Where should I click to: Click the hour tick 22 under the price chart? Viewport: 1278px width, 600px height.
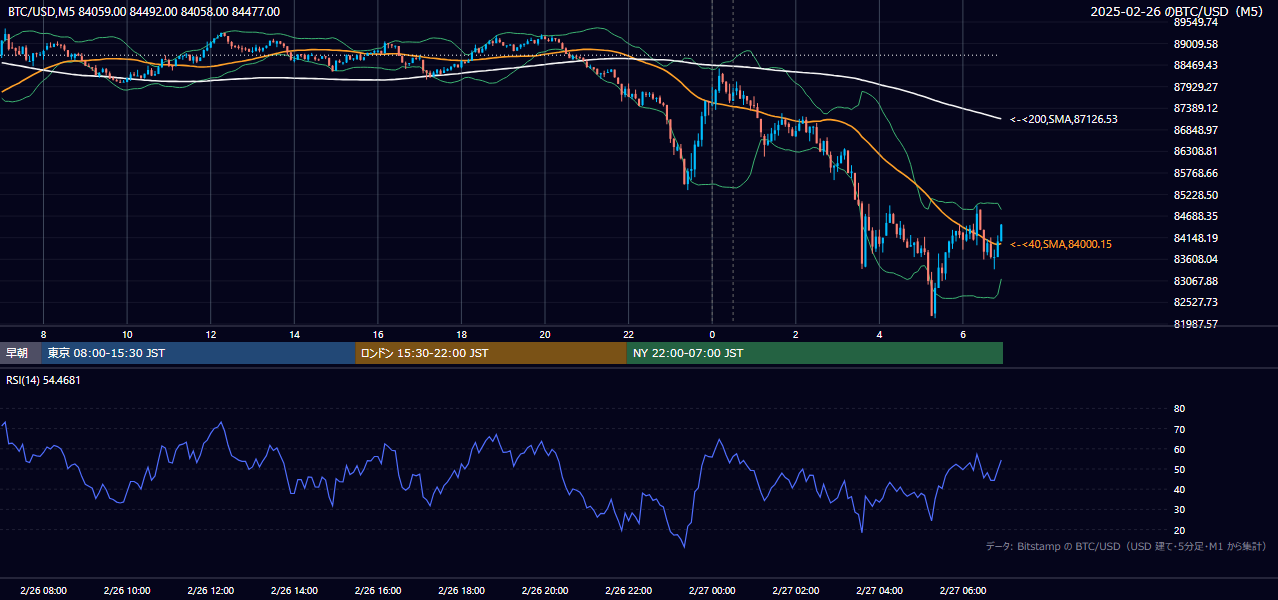(x=628, y=334)
